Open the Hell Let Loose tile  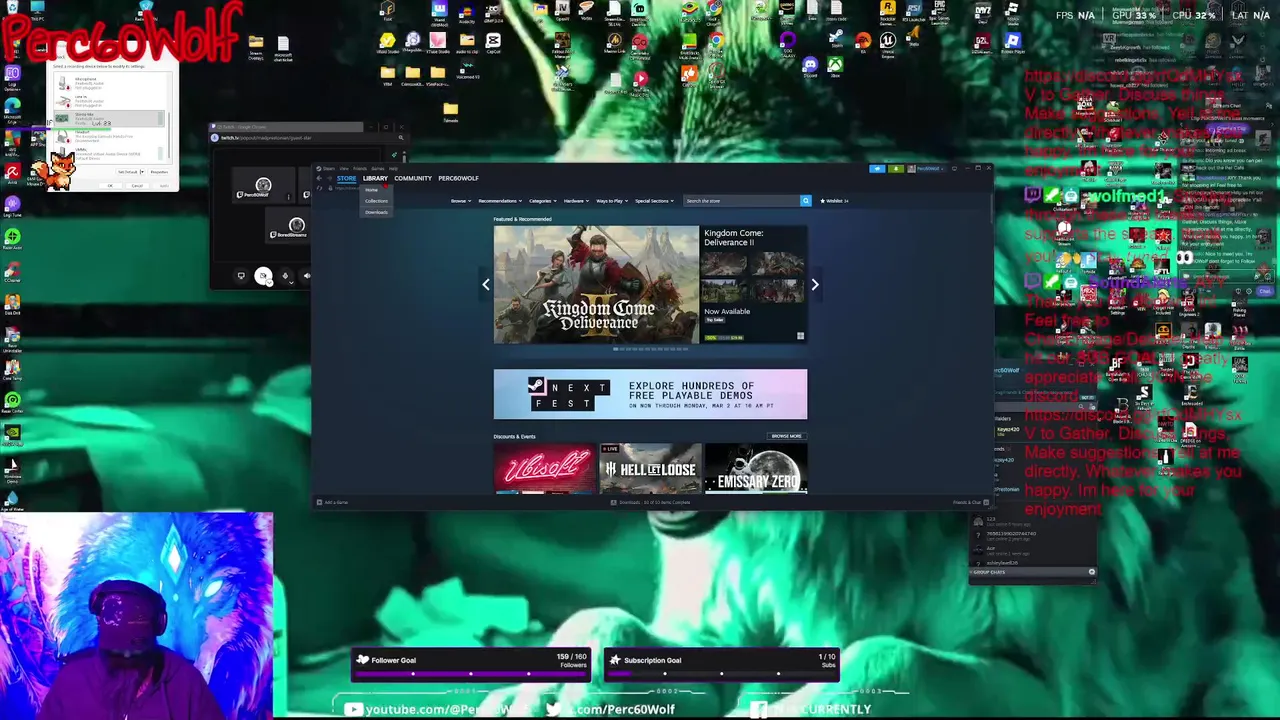(650, 468)
